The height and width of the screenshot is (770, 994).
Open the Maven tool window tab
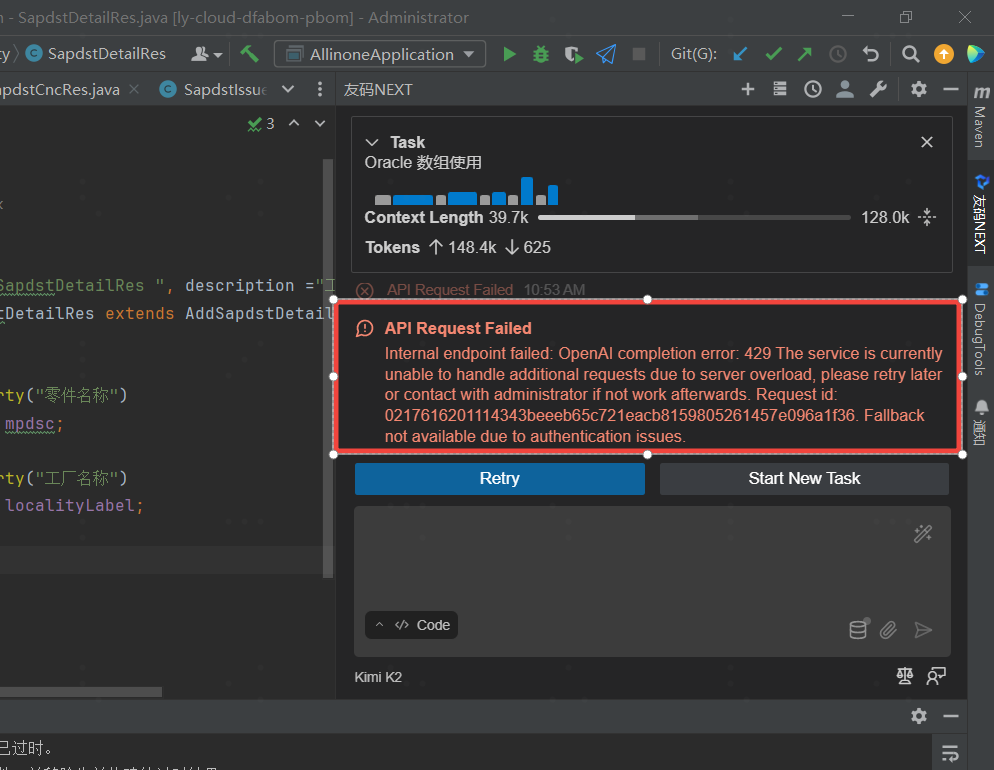click(x=980, y=118)
